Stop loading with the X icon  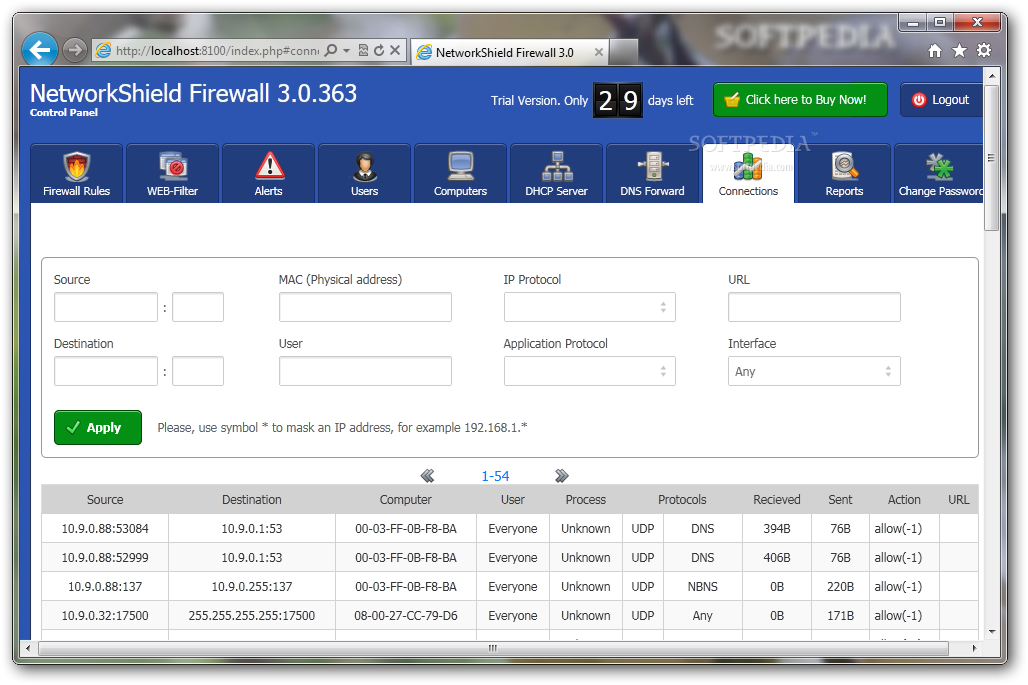point(395,50)
